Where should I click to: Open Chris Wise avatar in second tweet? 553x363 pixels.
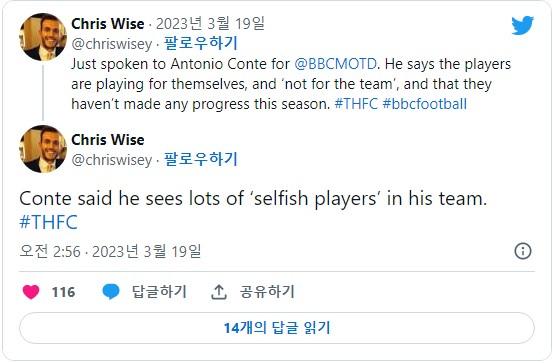(43, 149)
